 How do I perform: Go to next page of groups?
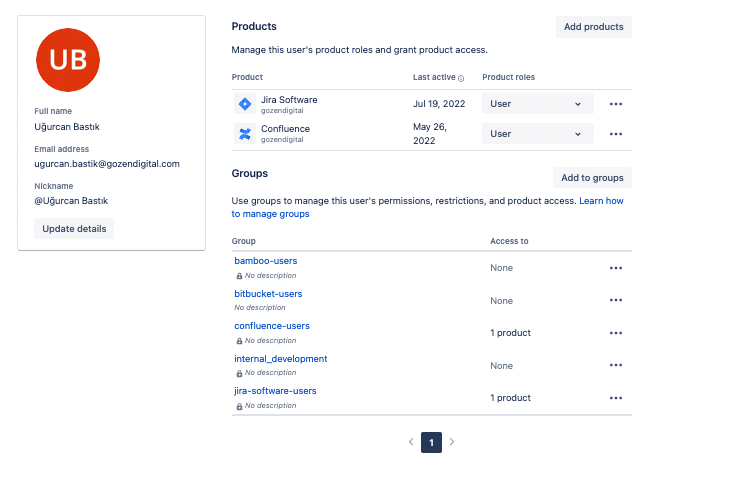coord(452,442)
